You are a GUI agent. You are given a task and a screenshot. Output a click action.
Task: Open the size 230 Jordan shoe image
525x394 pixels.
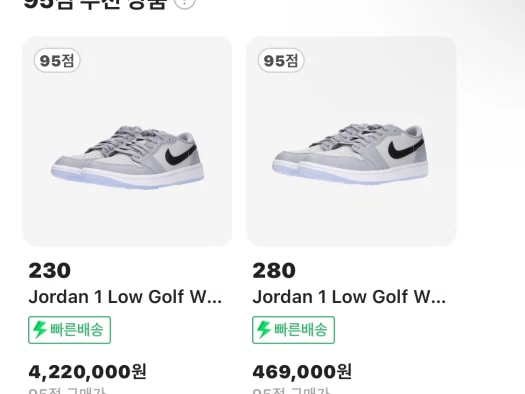pos(127,141)
